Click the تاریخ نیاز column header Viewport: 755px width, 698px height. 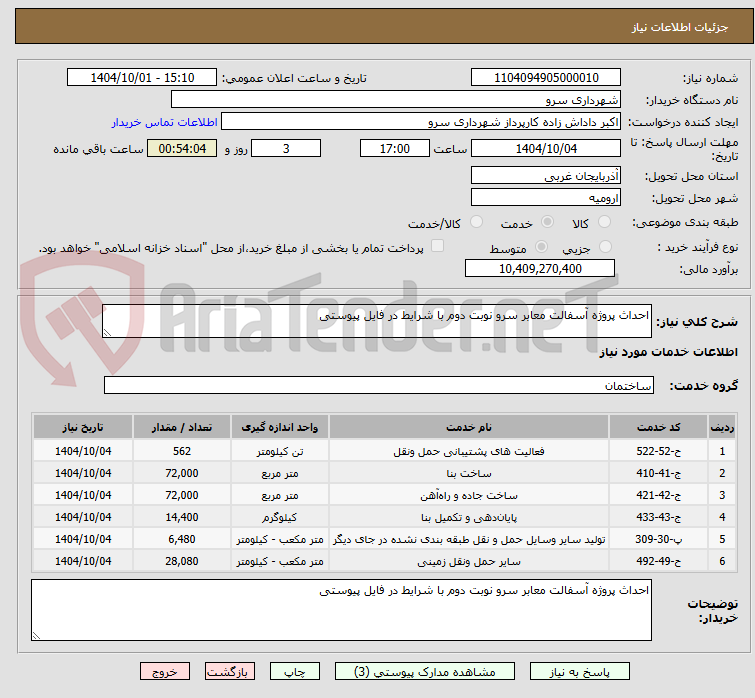click(x=83, y=427)
